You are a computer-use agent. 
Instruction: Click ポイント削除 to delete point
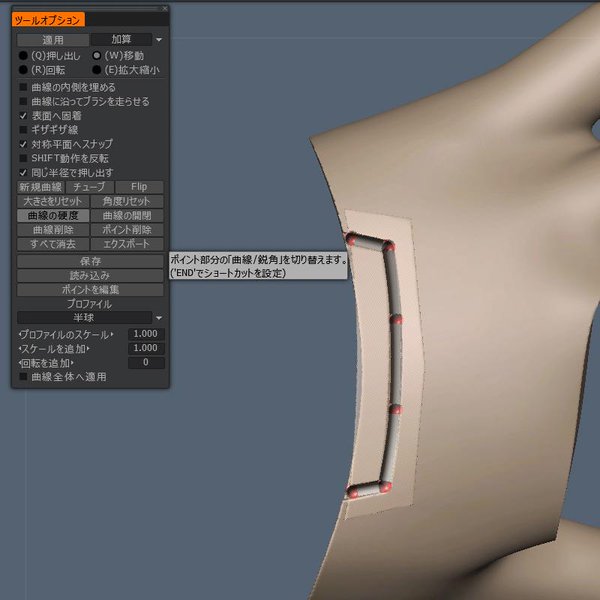click(x=127, y=229)
